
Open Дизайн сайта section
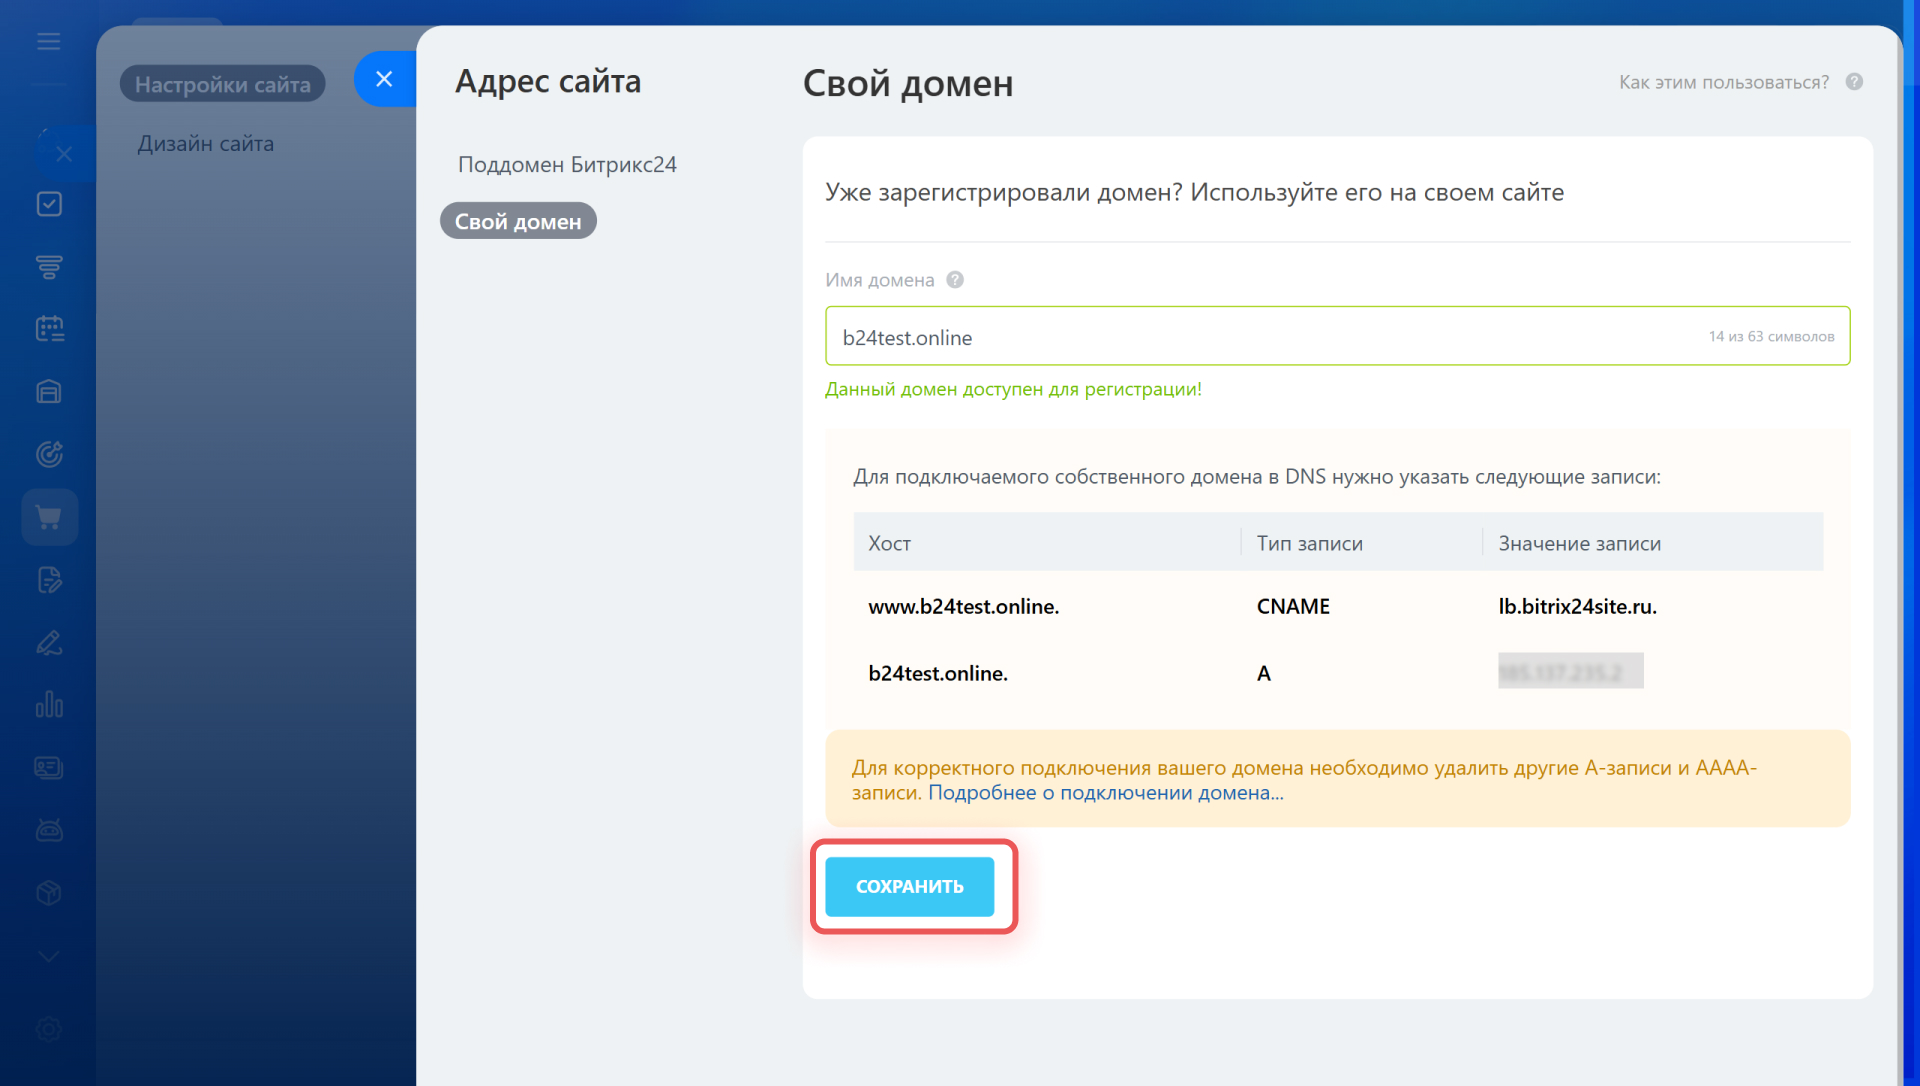[206, 144]
